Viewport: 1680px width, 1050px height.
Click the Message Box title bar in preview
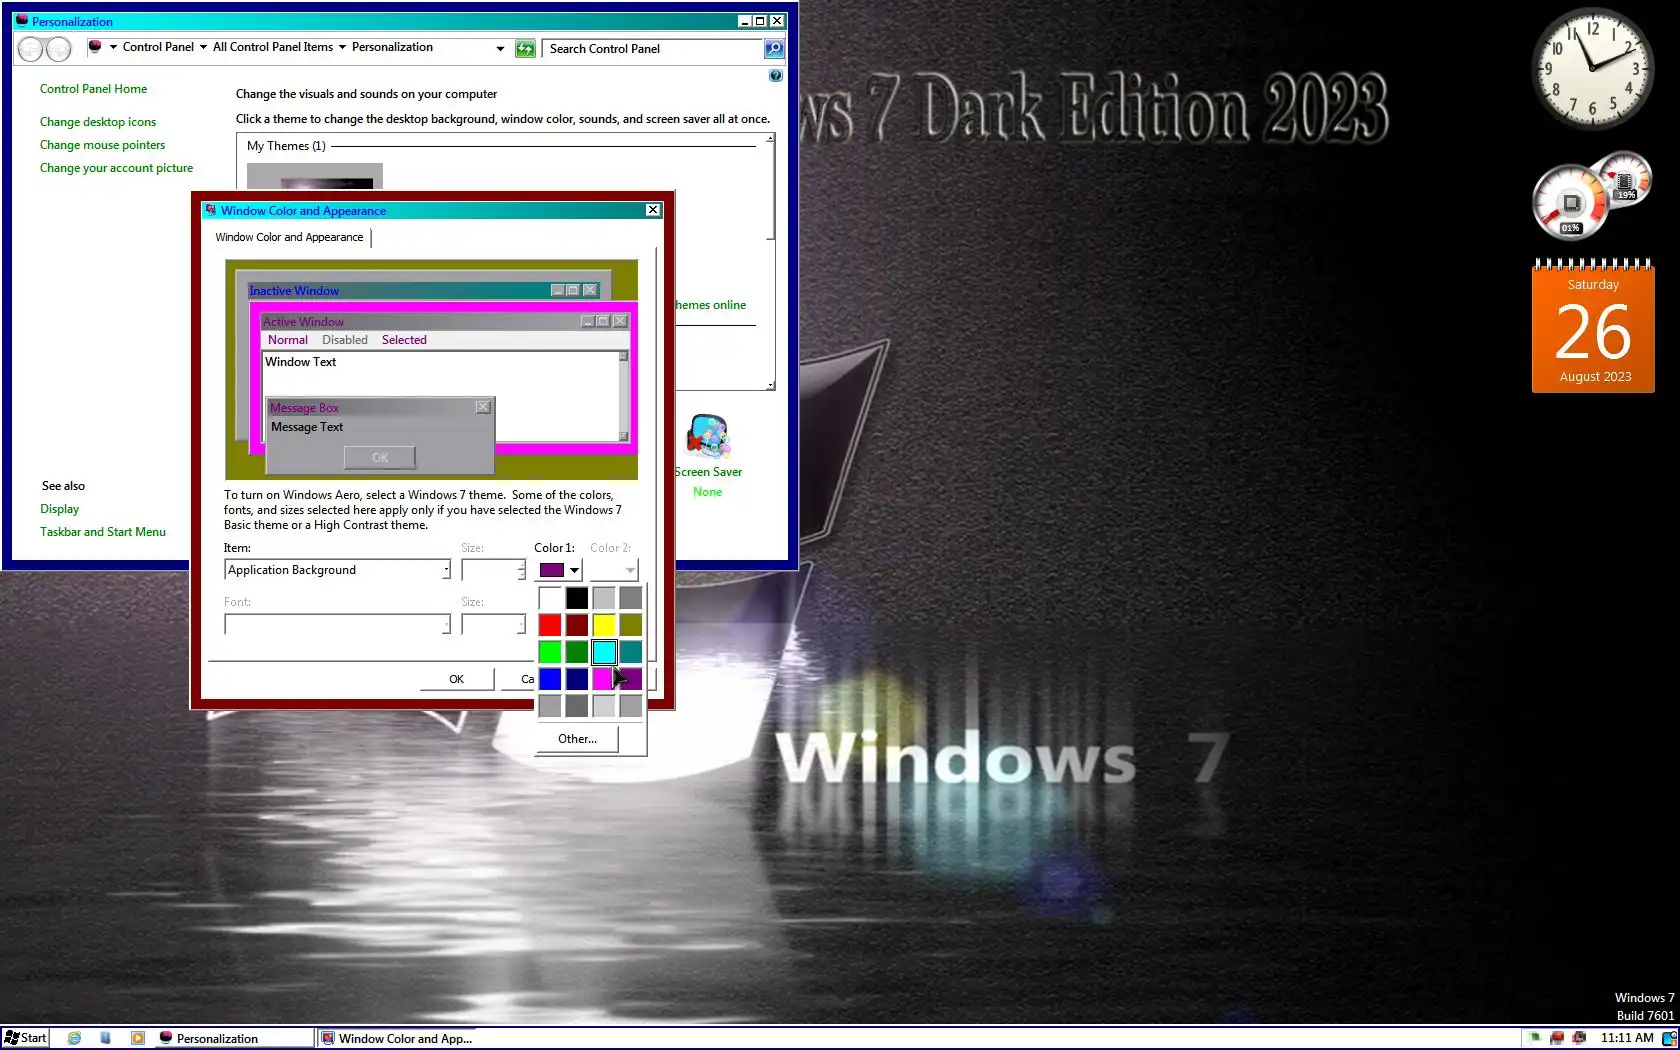click(380, 407)
